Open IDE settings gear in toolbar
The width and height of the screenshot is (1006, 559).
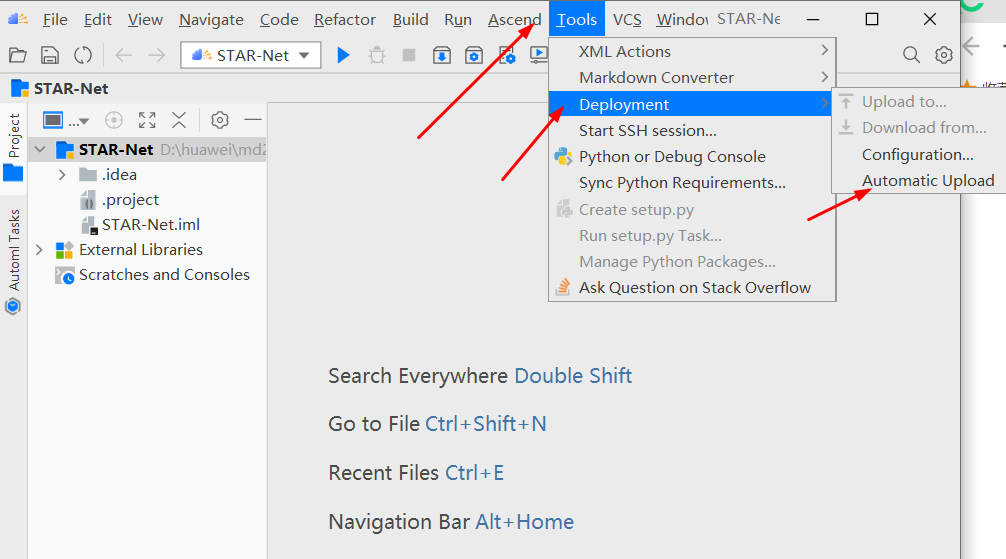tap(944, 56)
